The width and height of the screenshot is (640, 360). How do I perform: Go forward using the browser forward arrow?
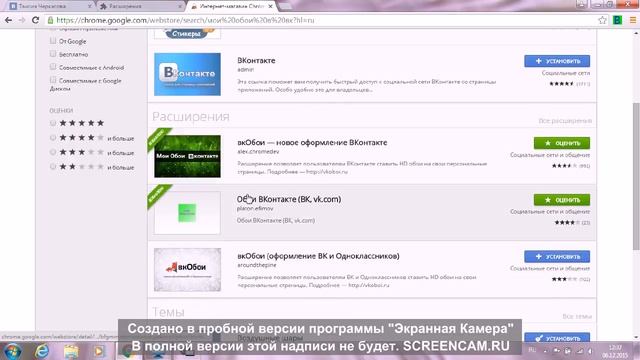click(x=22, y=20)
